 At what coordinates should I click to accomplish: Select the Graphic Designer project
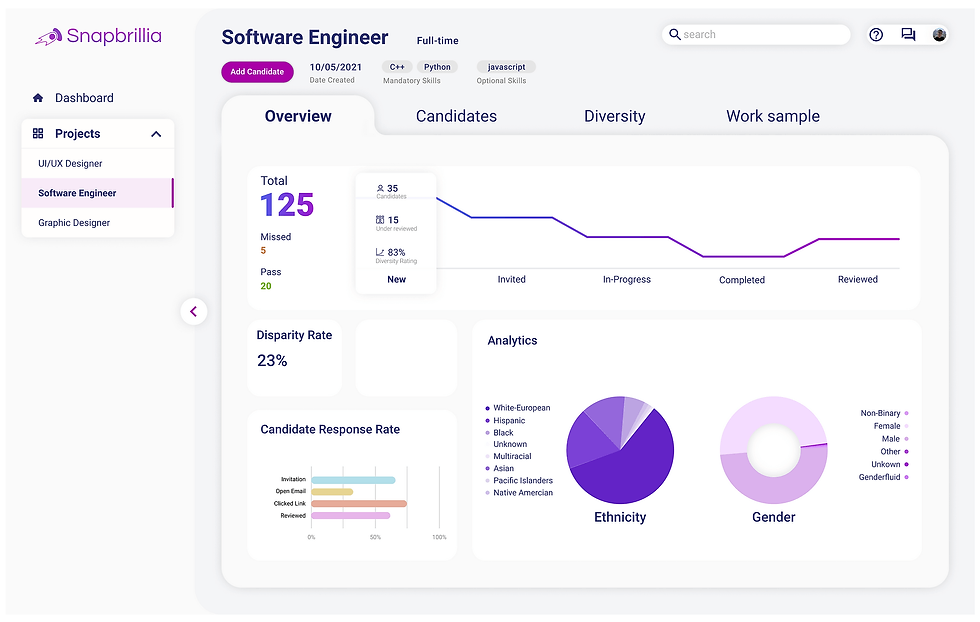[98, 223]
